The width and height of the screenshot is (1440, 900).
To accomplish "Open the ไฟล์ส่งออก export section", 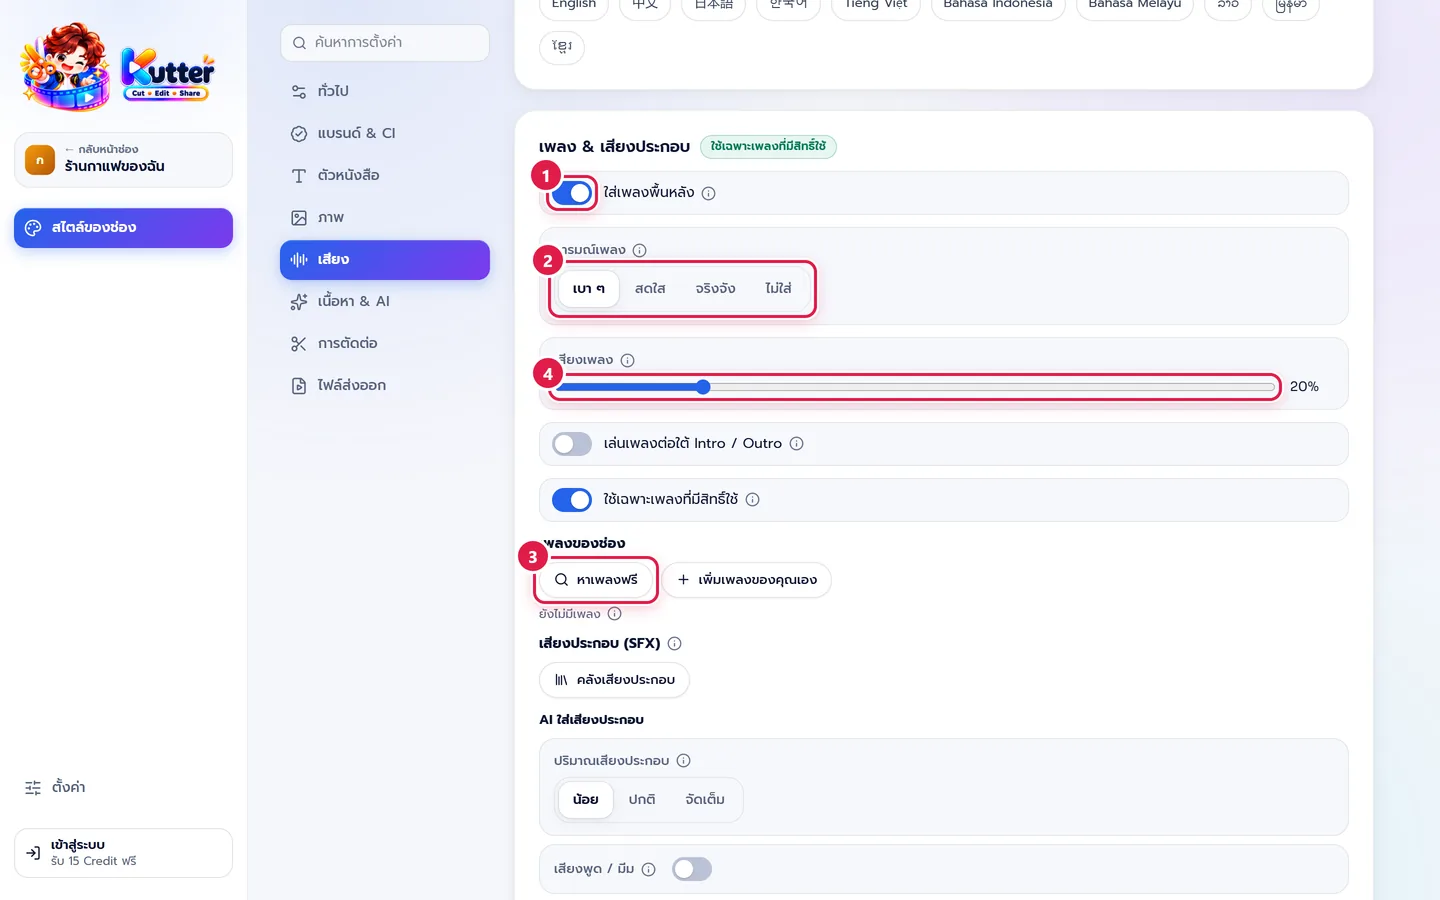I will [x=384, y=385].
